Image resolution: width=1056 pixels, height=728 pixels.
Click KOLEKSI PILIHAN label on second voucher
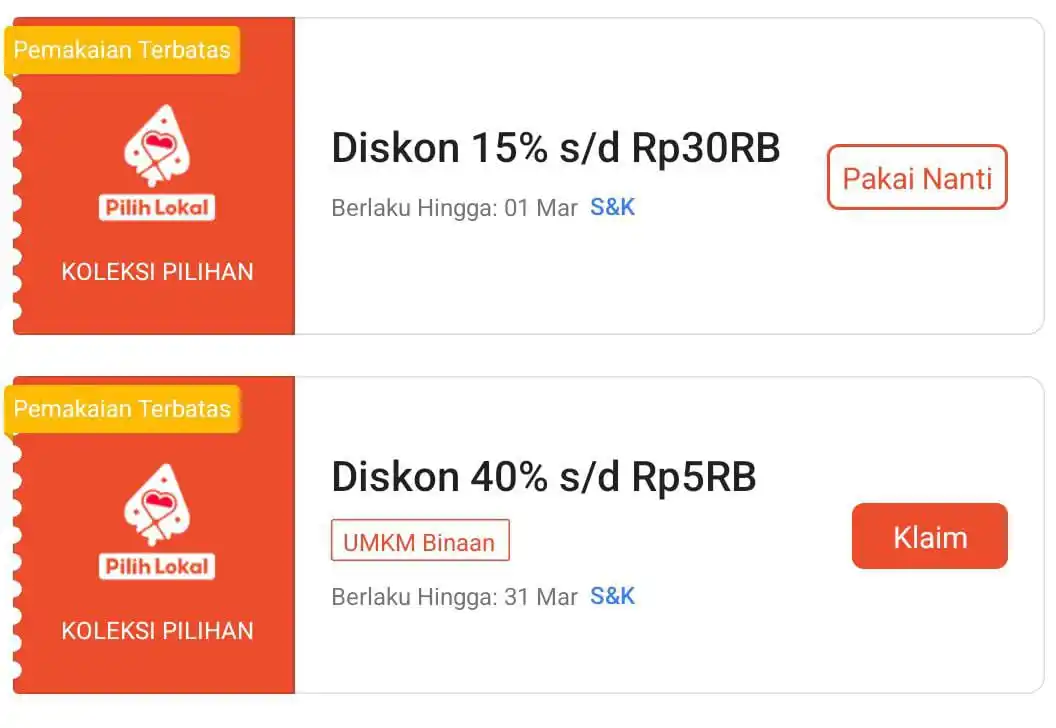[158, 631]
